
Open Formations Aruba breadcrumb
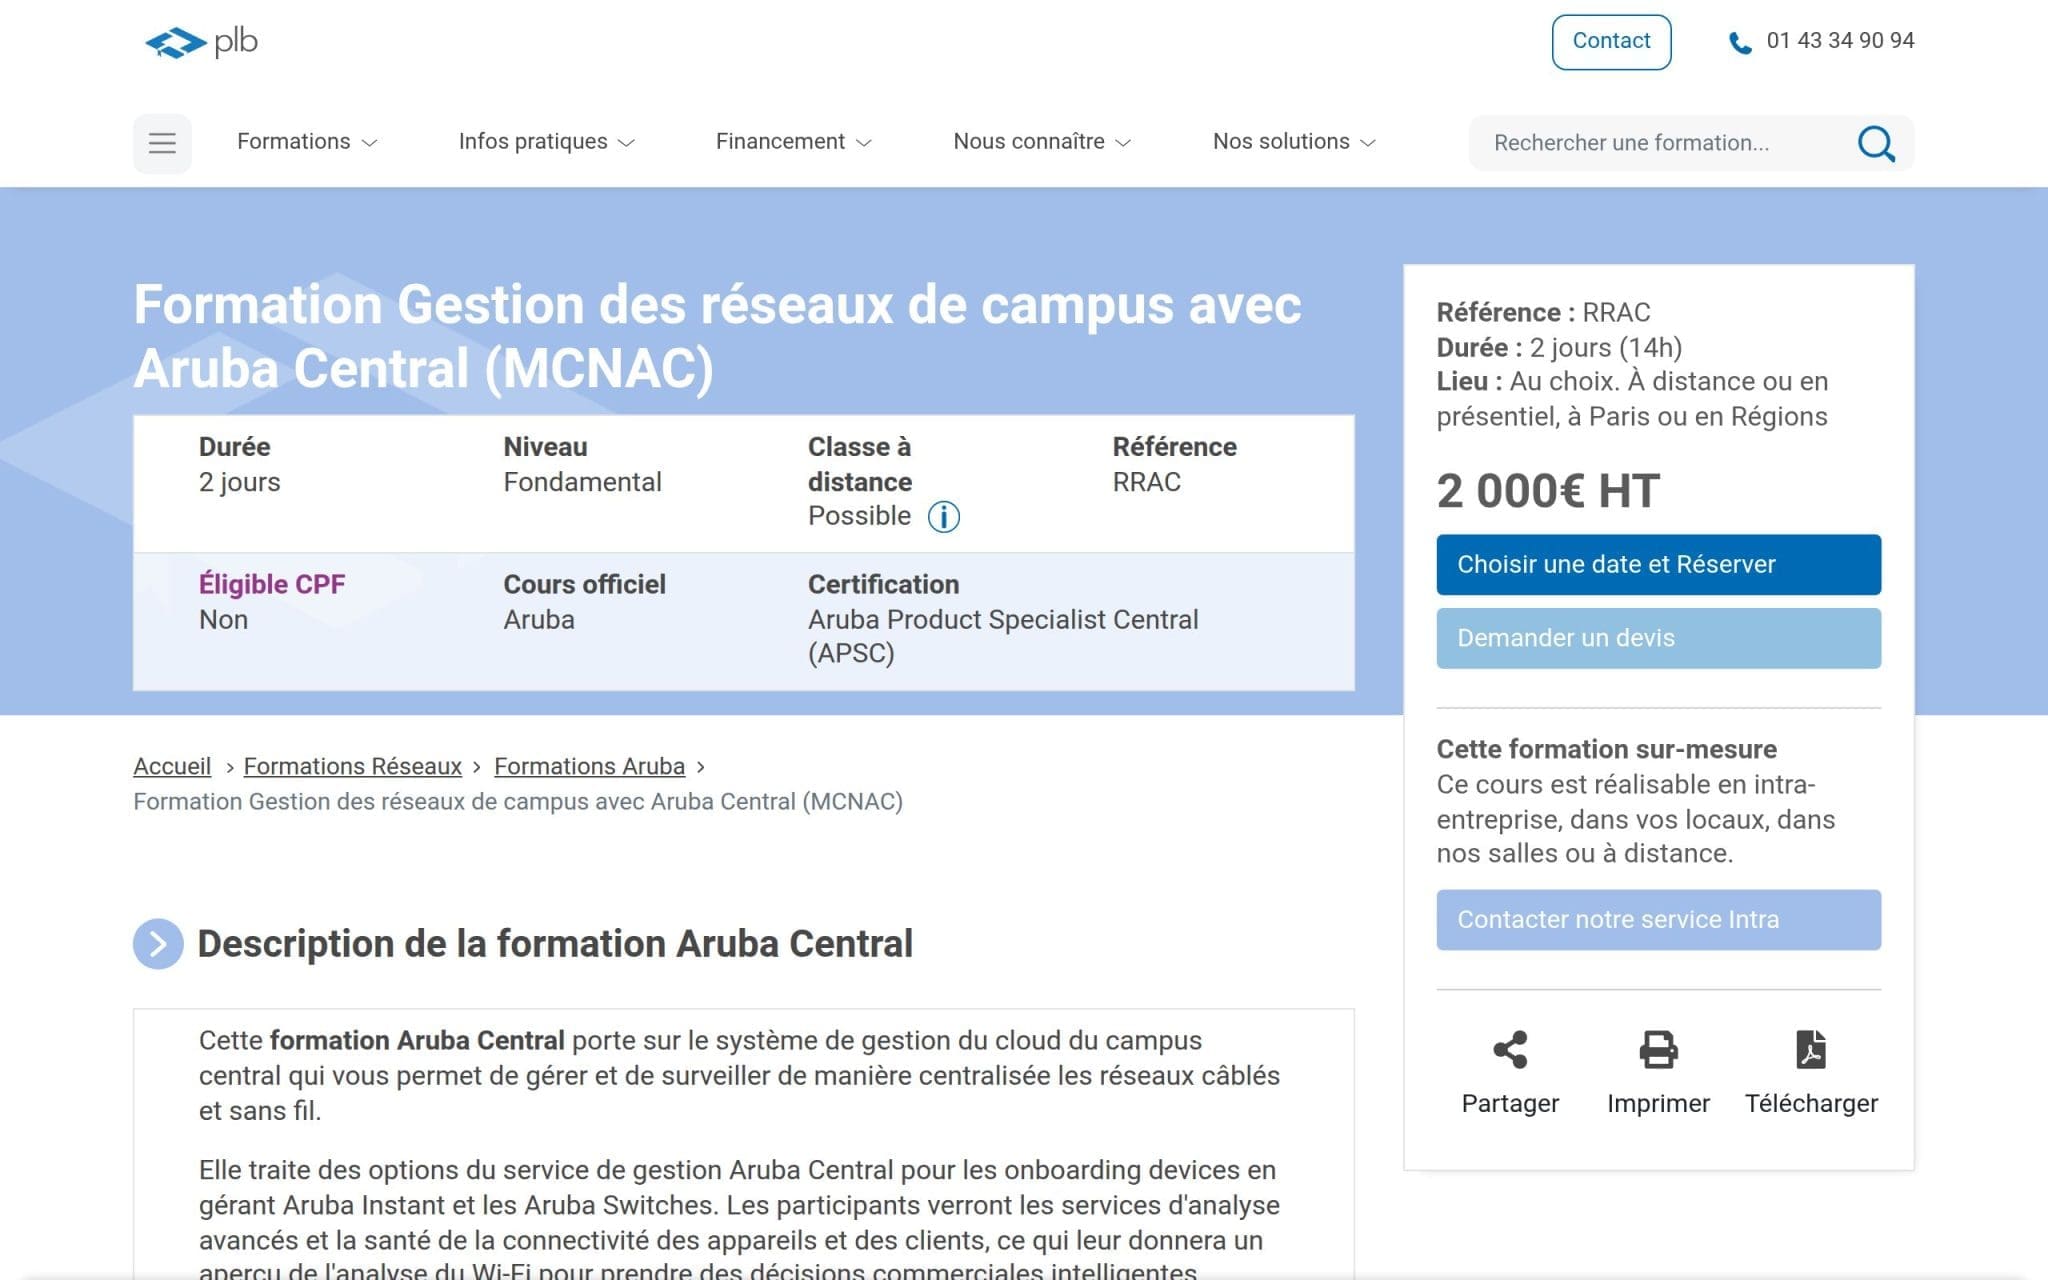589,766
